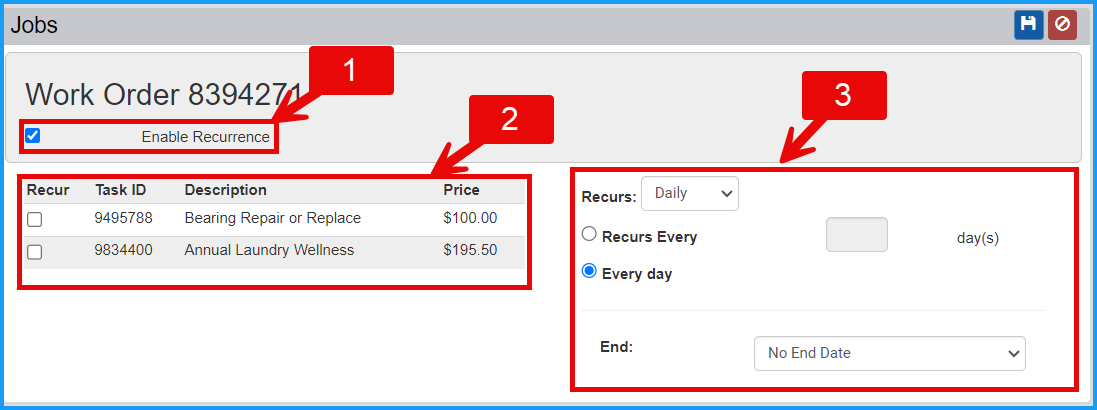Click the Recur column header
Image resolution: width=1097 pixels, height=410 pixels.
click(x=48, y=190)
